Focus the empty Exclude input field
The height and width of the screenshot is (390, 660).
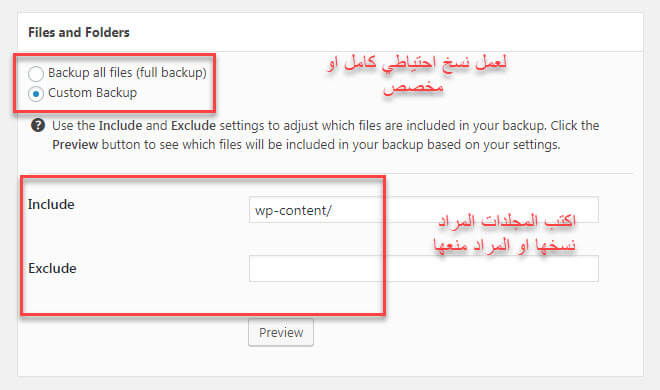pos(423,268)
